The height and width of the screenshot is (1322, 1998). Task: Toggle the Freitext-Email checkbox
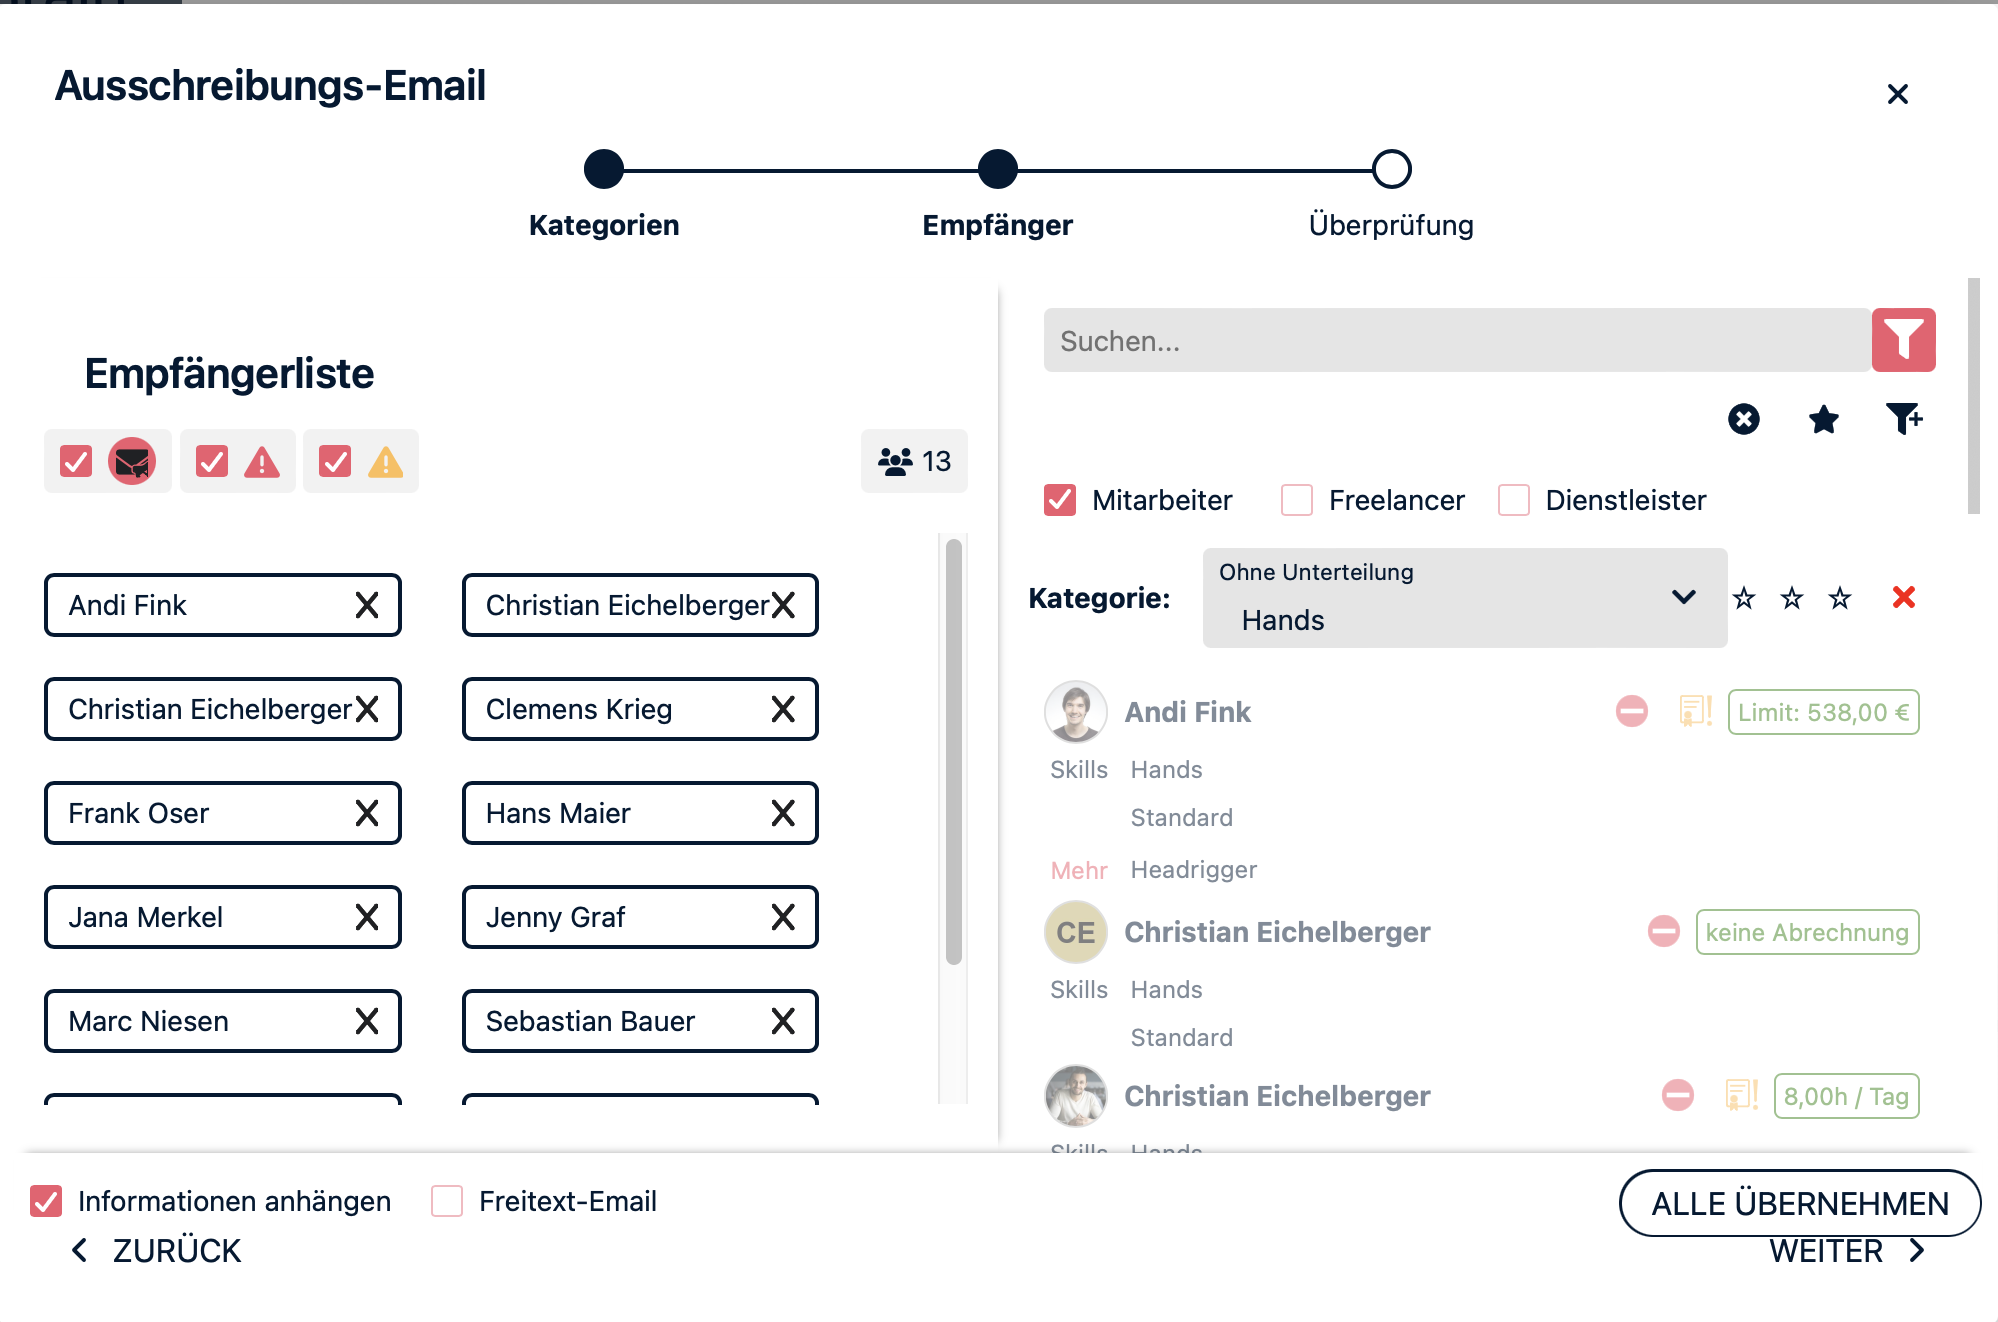pos(447,1201)
